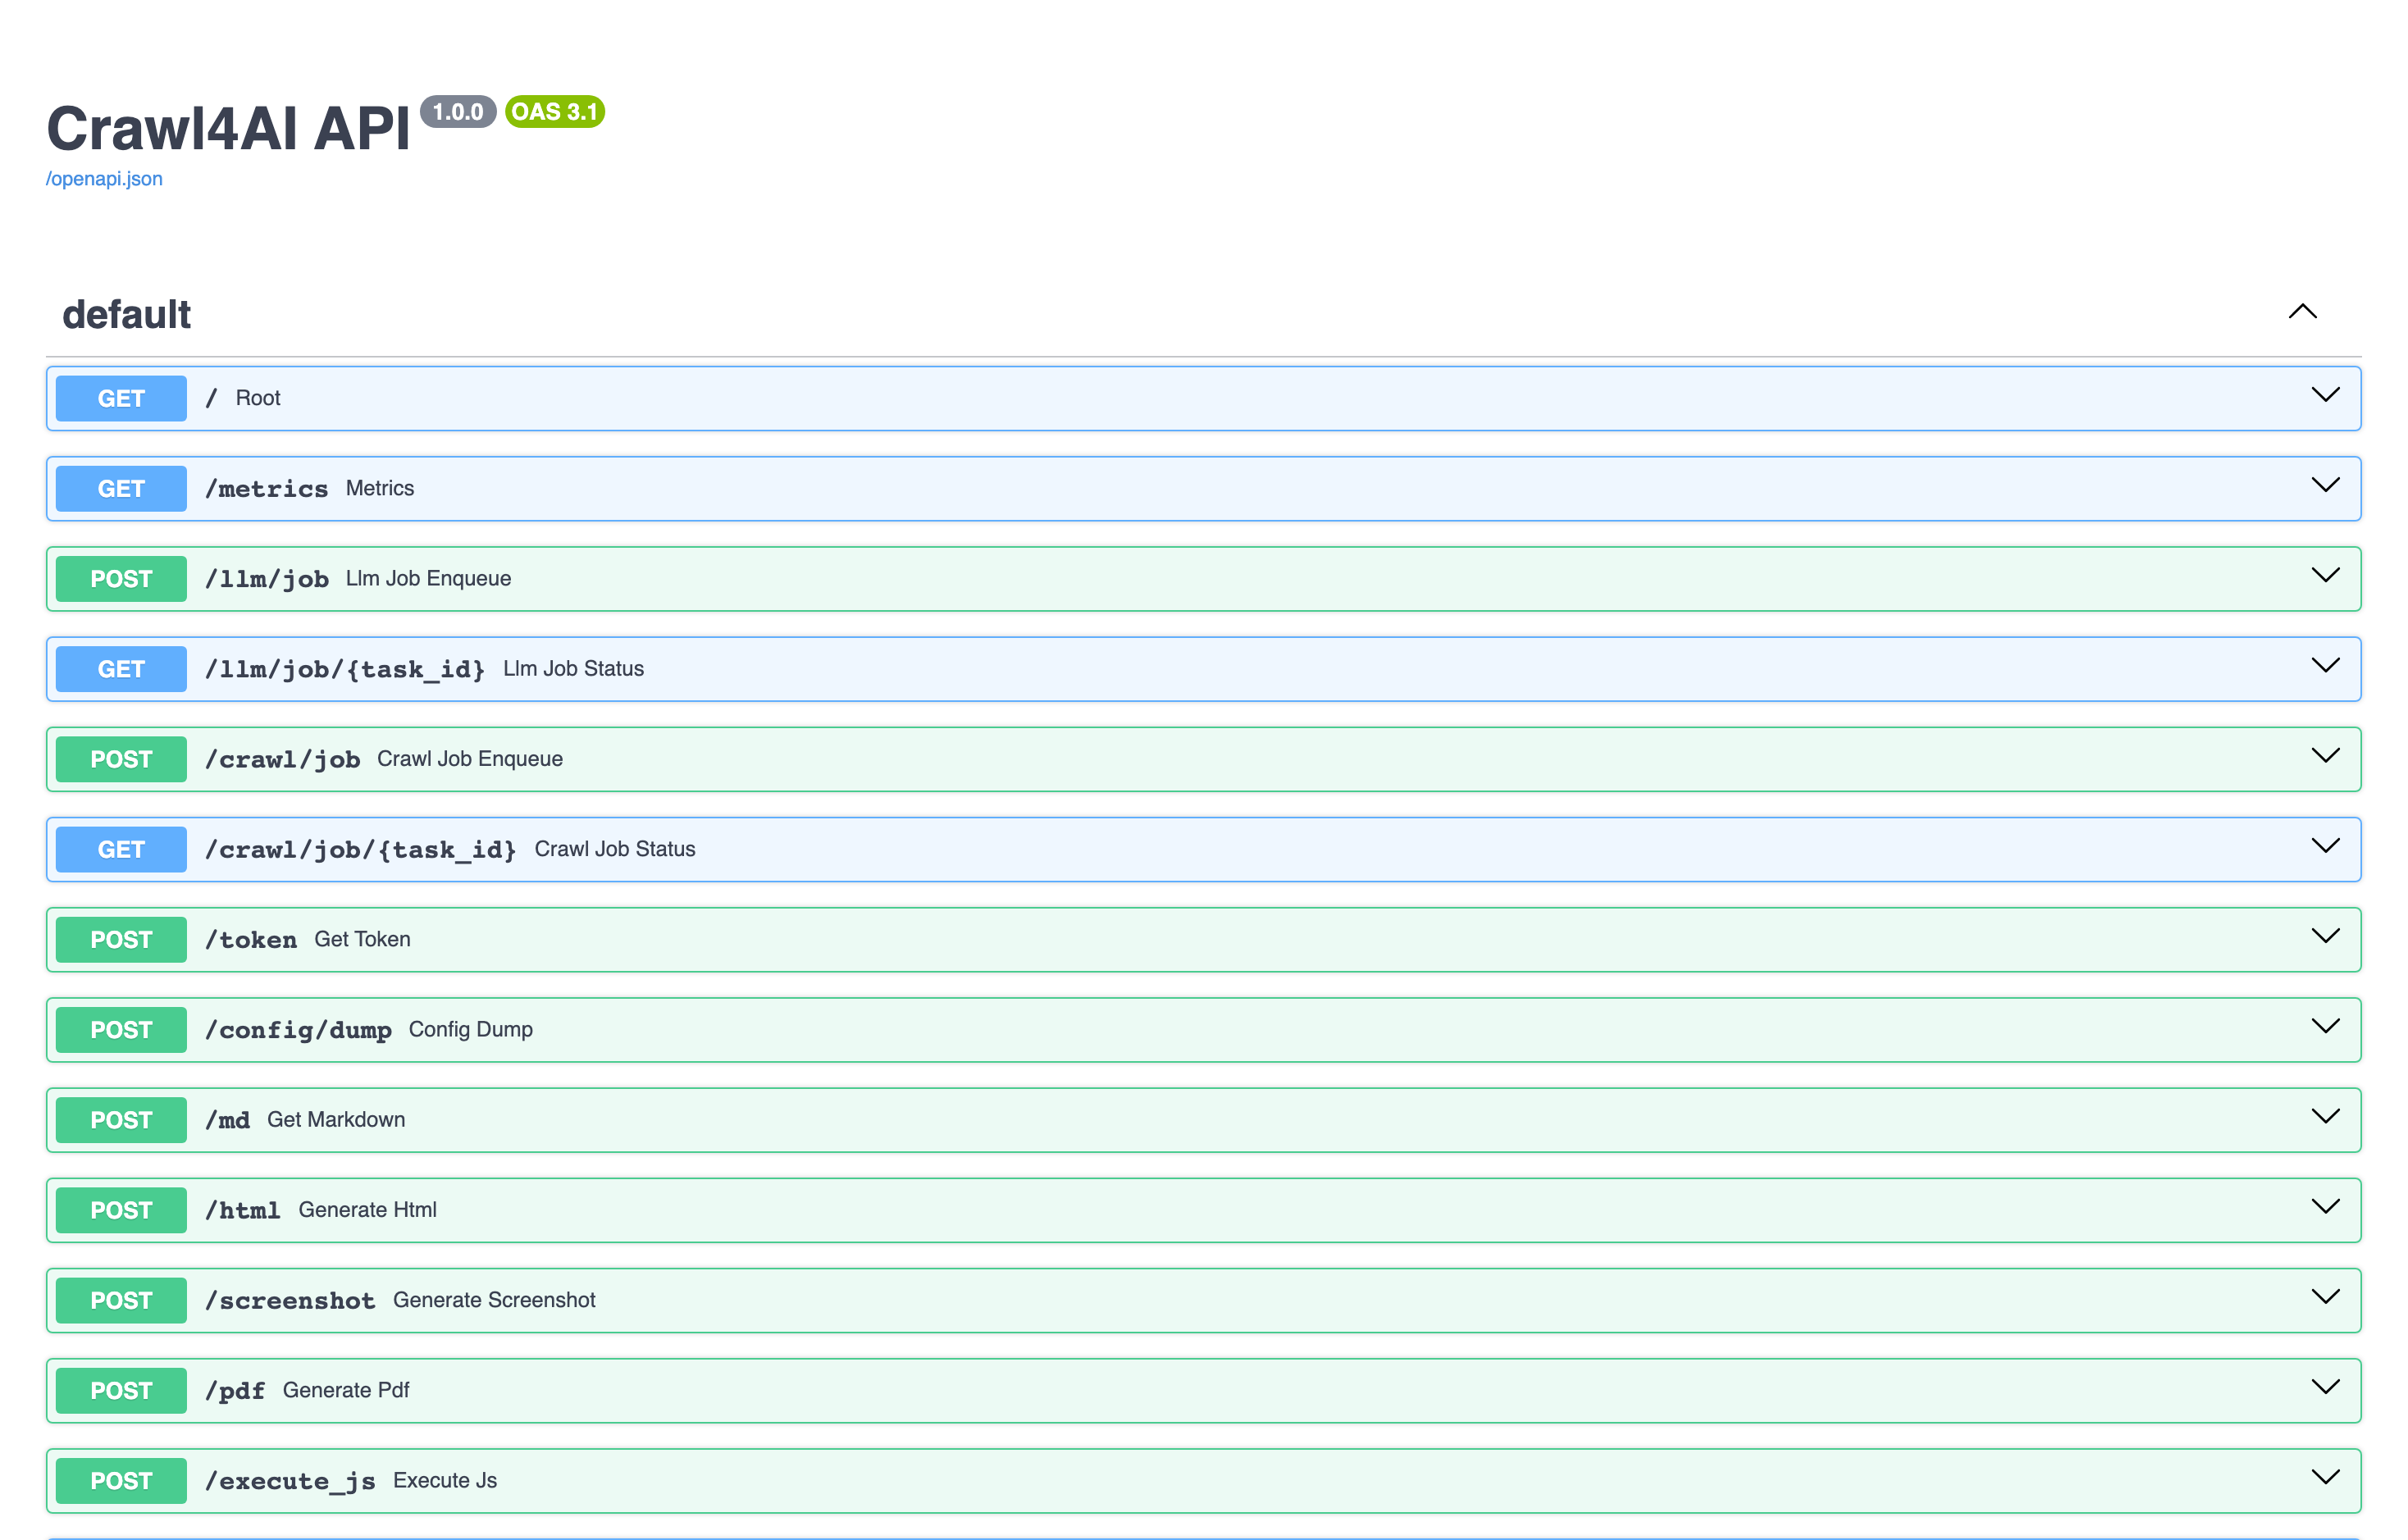The height and width of the screenshot is (1540, 2408).
Task: Click the Get Markdown description
Action: point(336,1119)
